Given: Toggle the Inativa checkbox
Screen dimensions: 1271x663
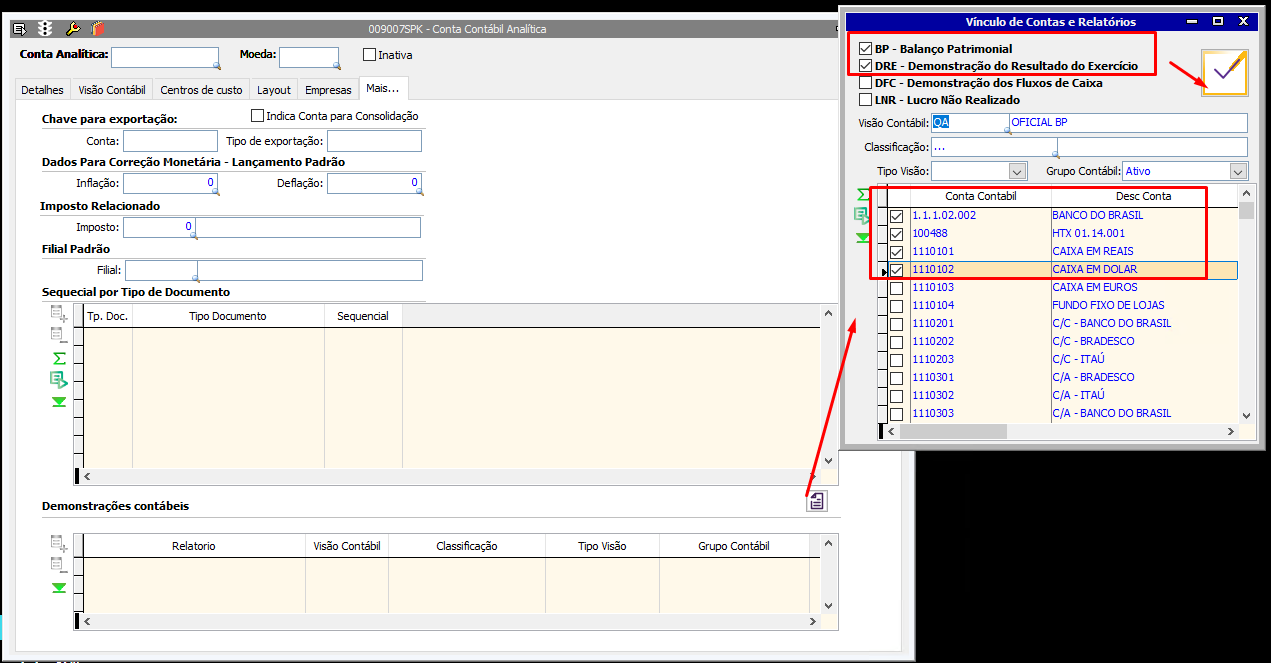Looking at the screenshot, I should click(369, 55).
